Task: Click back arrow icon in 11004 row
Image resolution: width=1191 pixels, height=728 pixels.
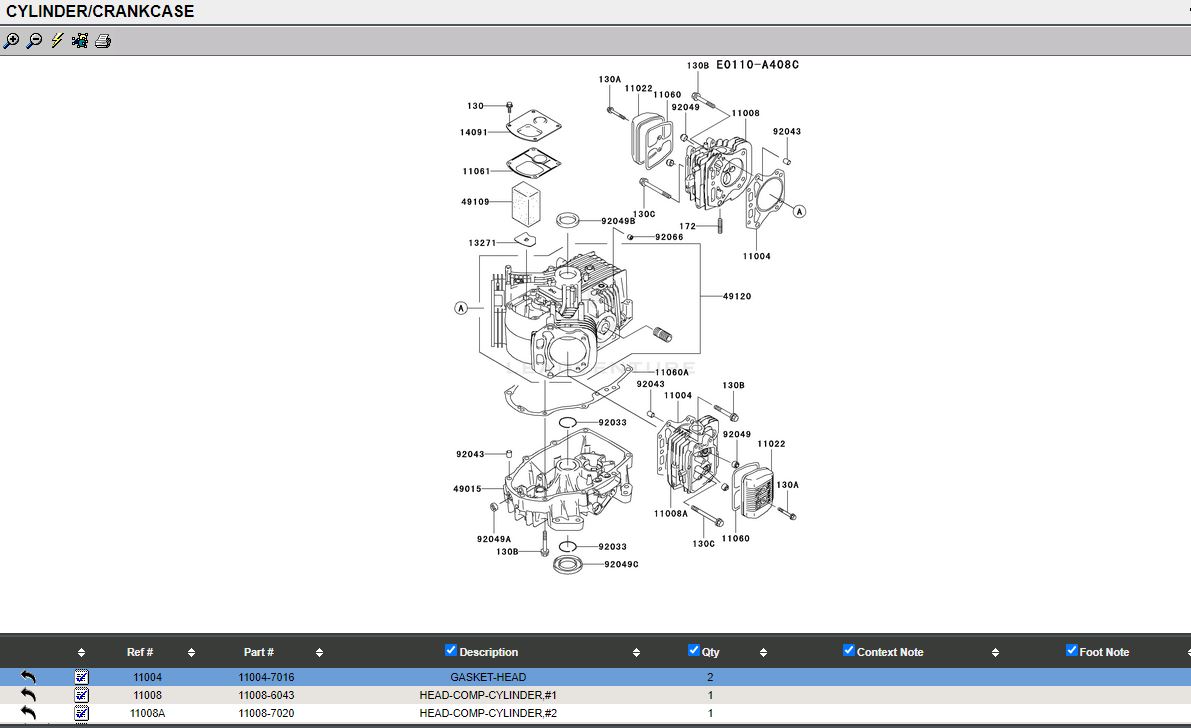Action: [28, 677]
